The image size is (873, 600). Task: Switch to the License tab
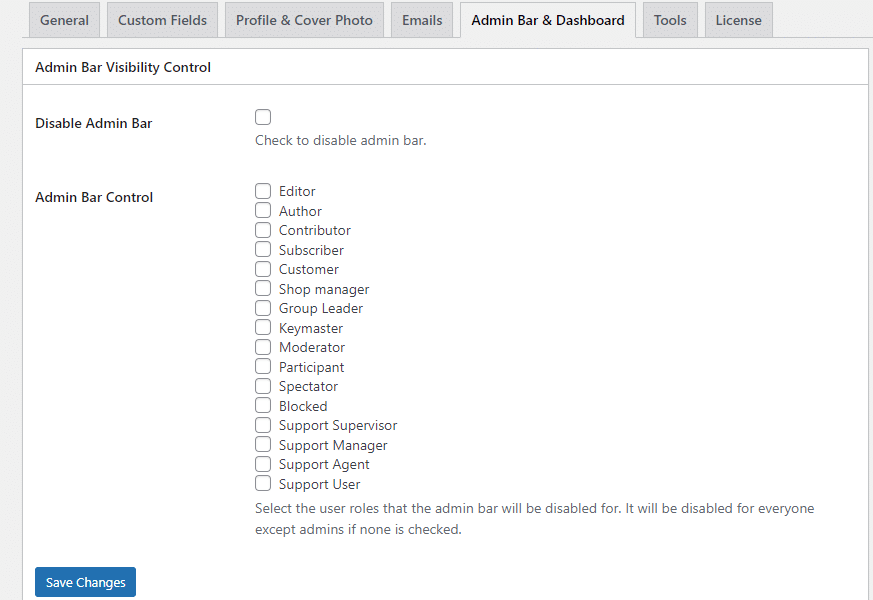738,19
